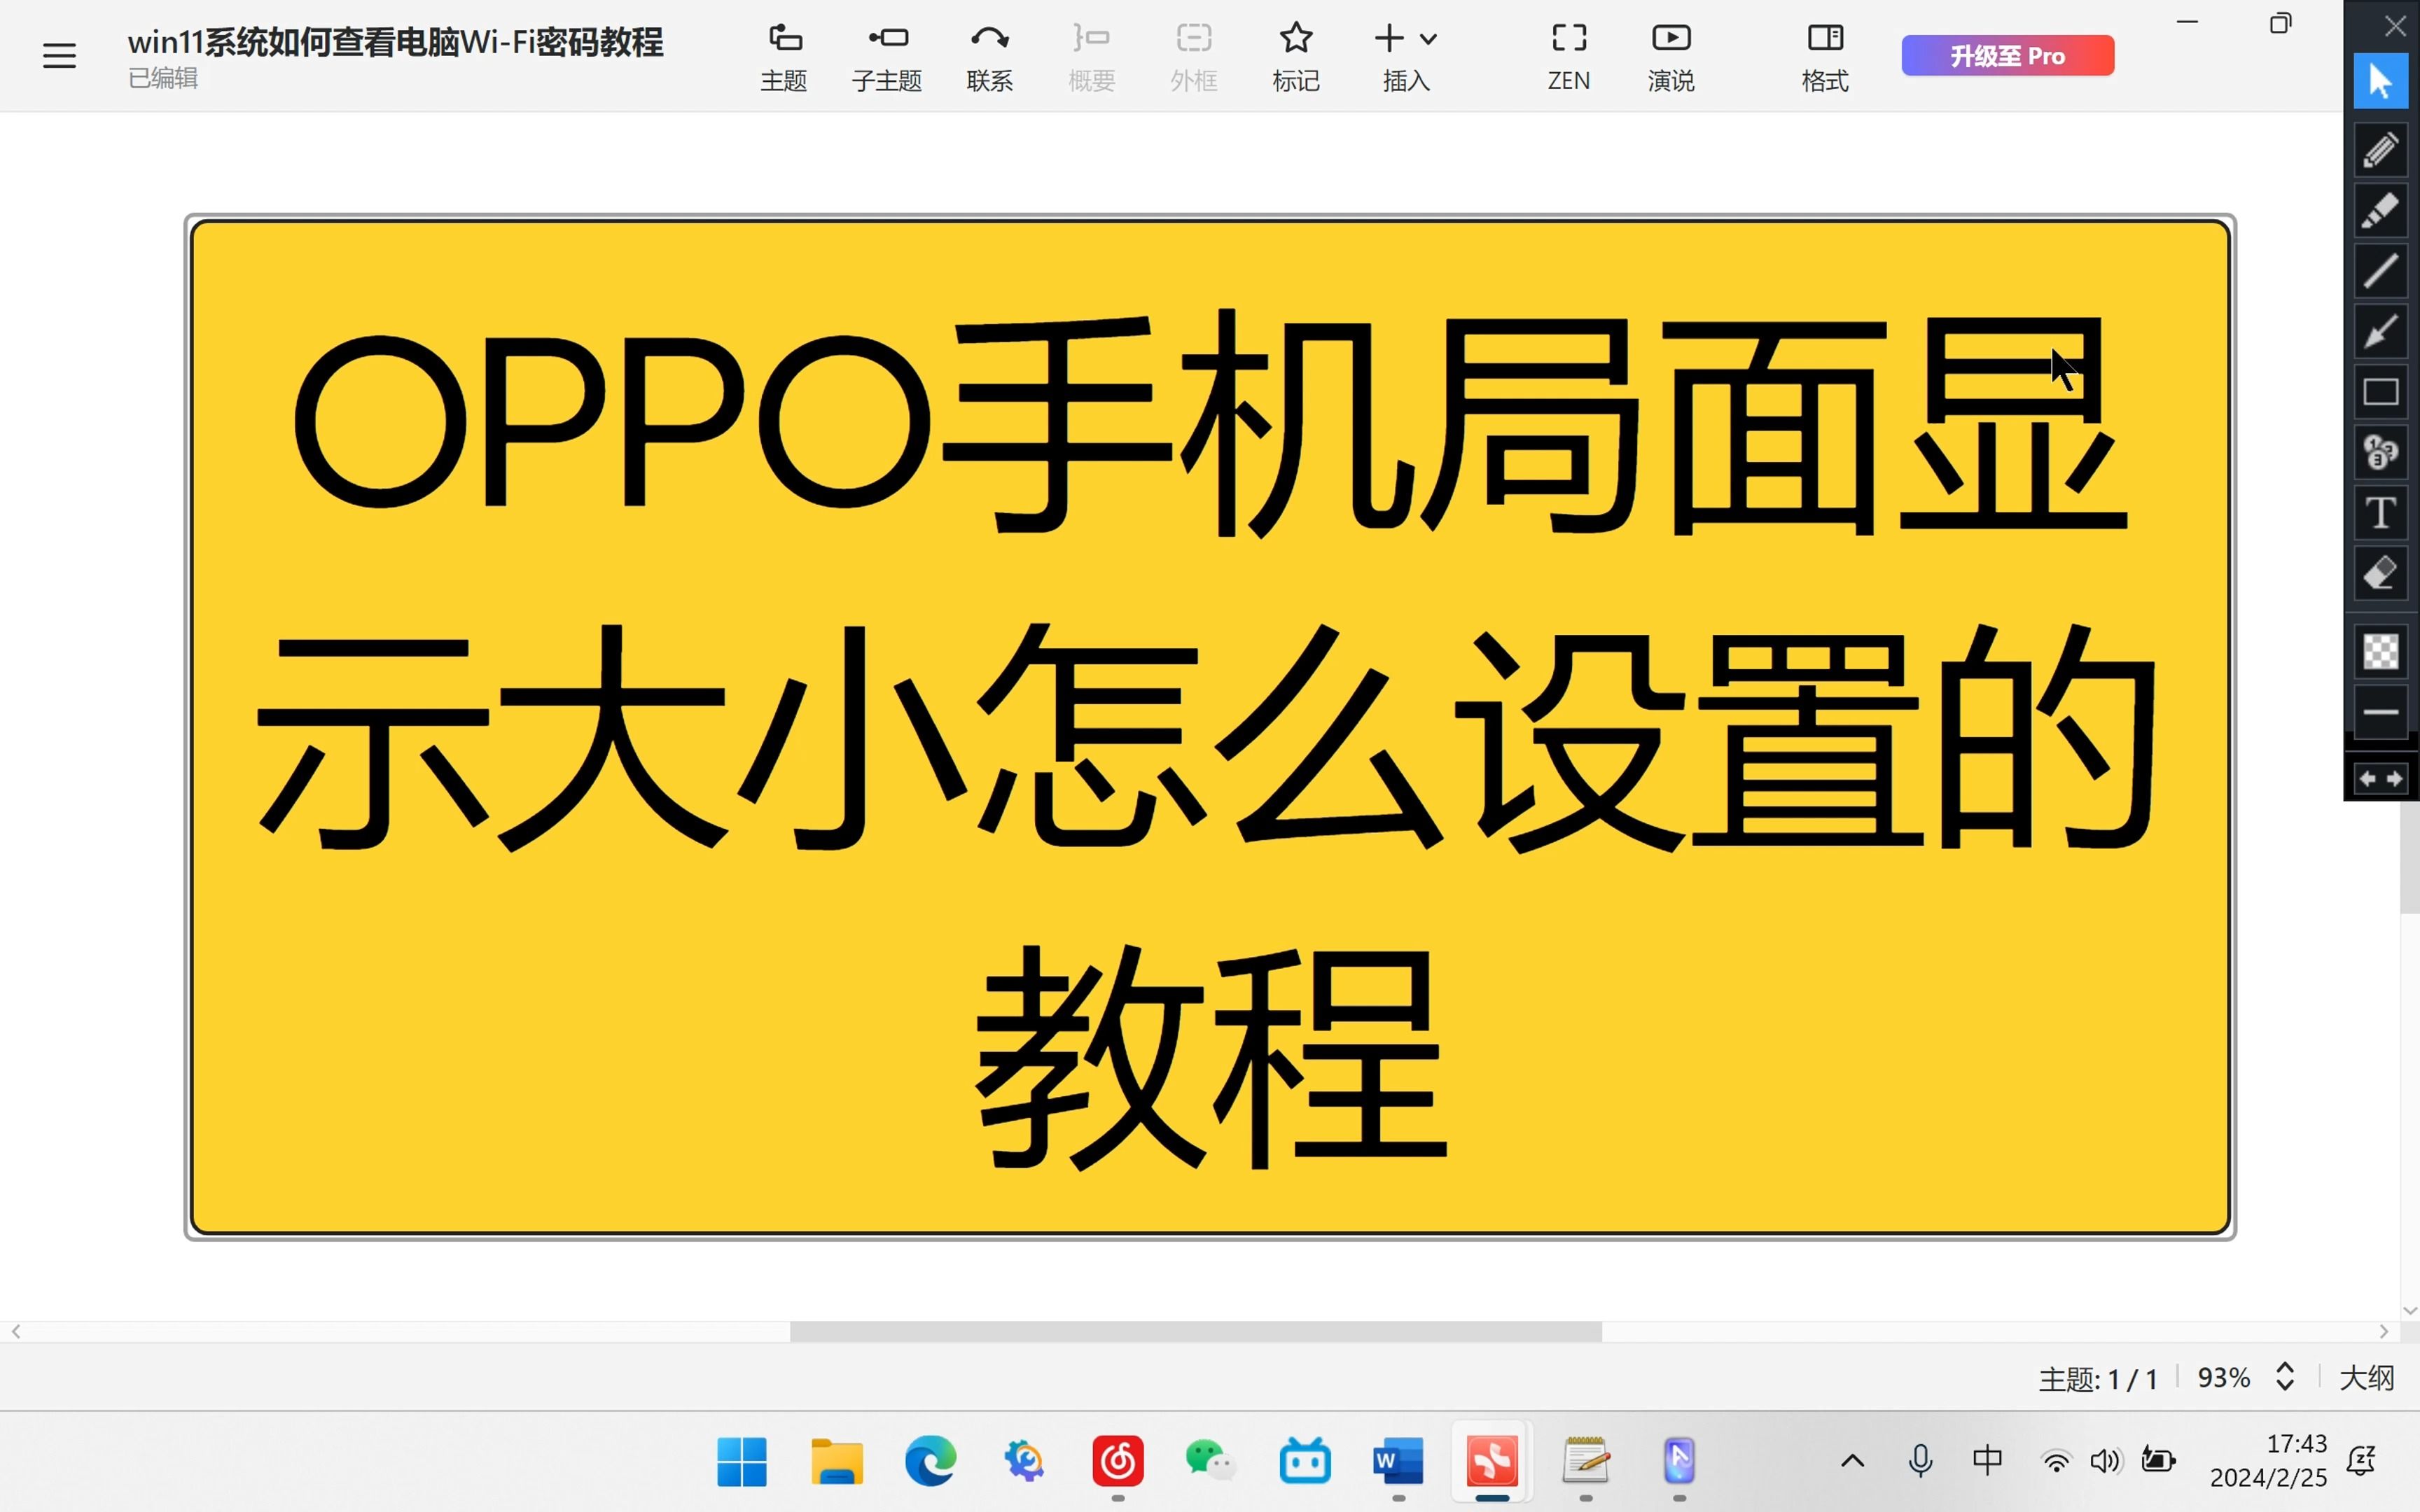Open Bilibili app from the taskbar

coord(1305,1462)
